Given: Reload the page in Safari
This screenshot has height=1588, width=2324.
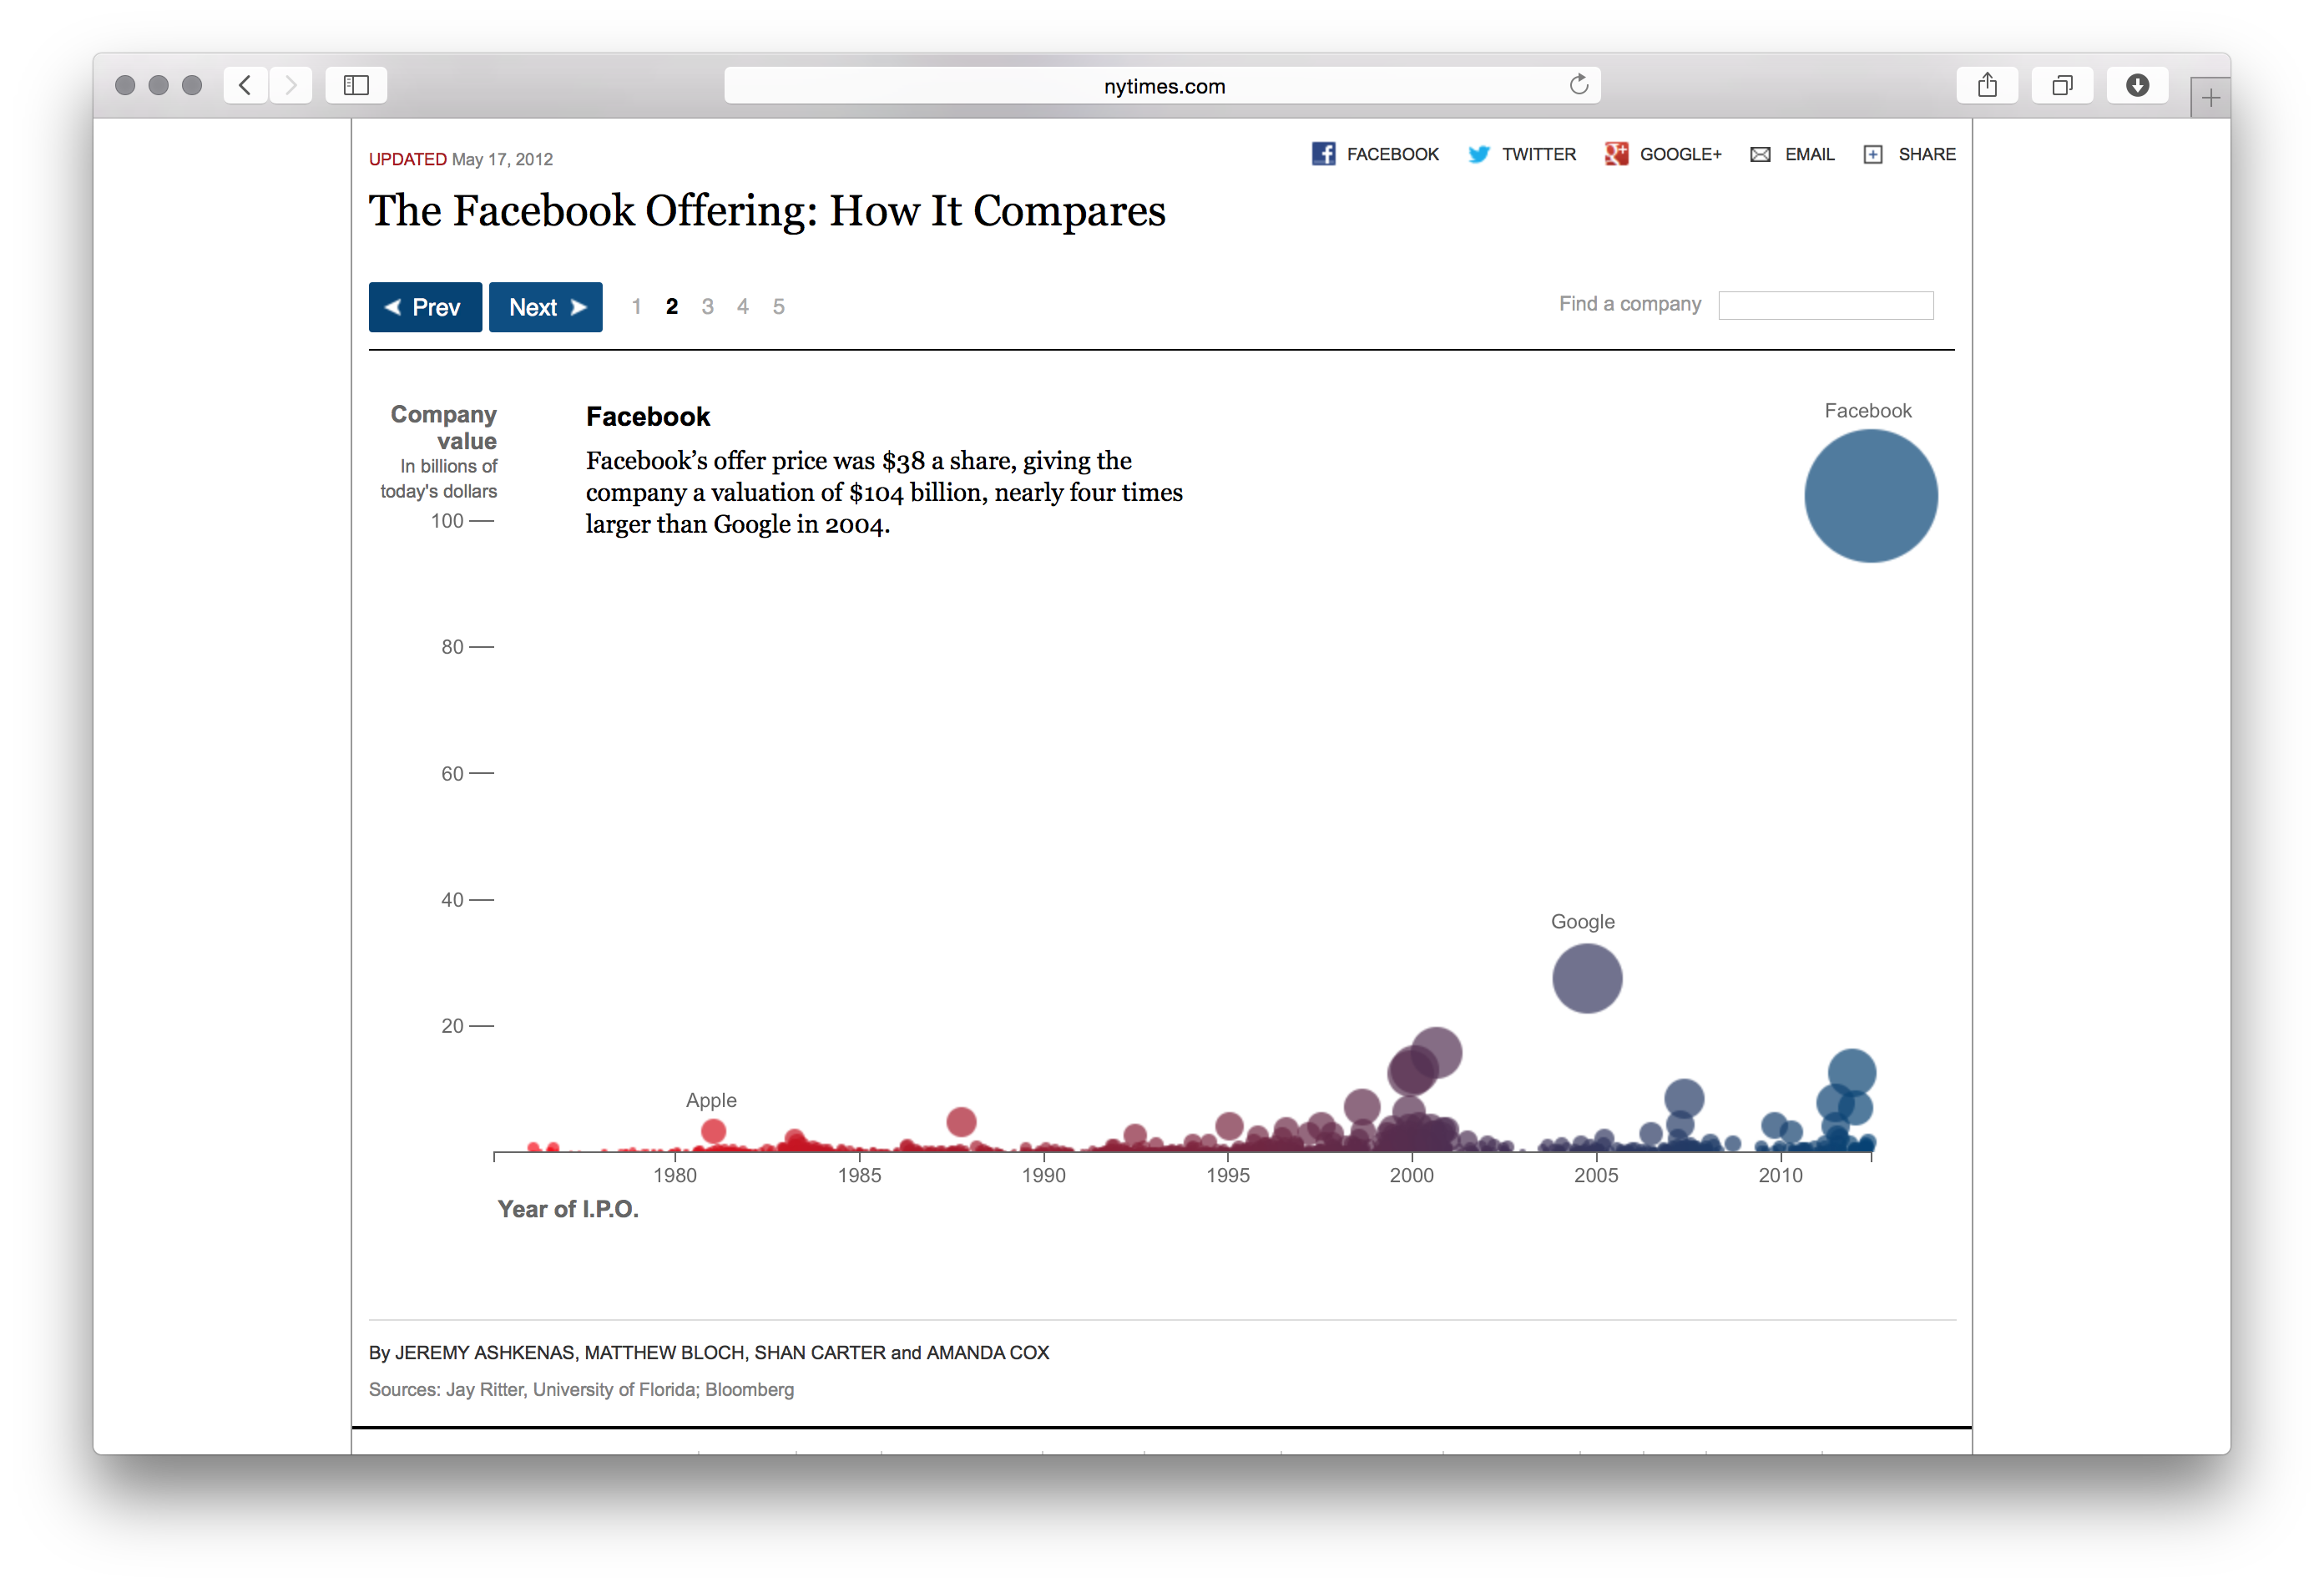Looking at the screenshot, I should pyautogui.click(x=1579, y=85).
